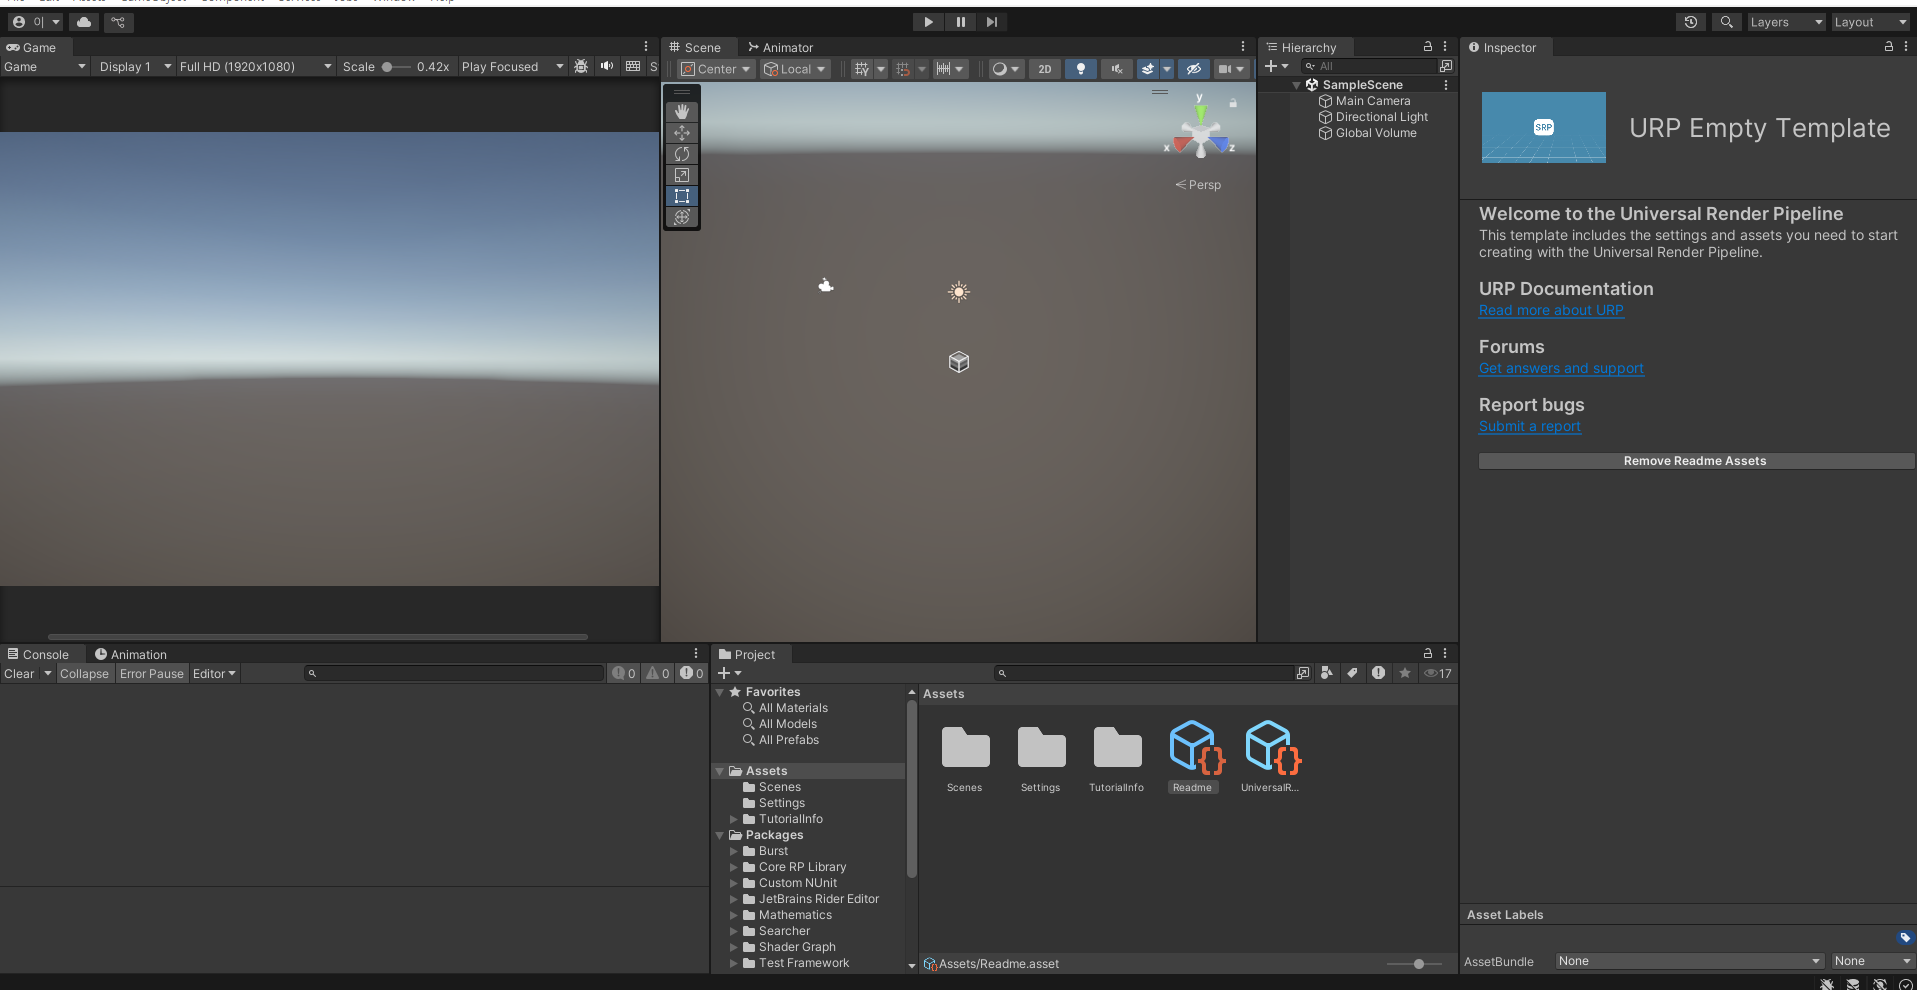Open the Local handle rotation dropdown

796,69
